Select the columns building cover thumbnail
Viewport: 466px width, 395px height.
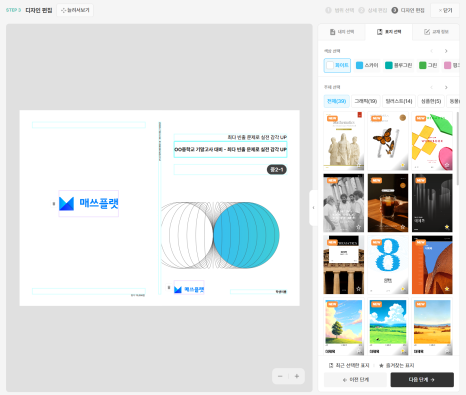[x=344, y=265]
